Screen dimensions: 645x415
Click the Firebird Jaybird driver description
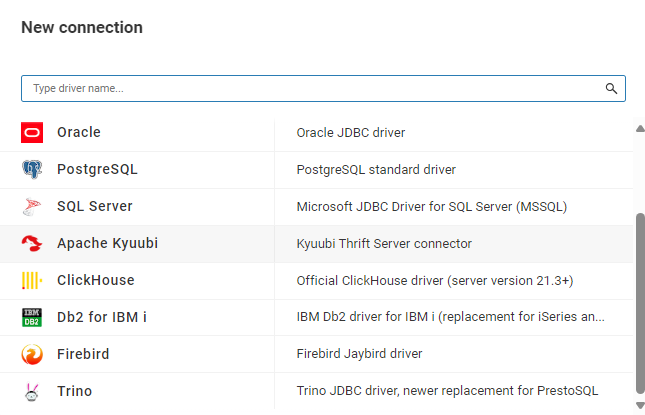360,354
